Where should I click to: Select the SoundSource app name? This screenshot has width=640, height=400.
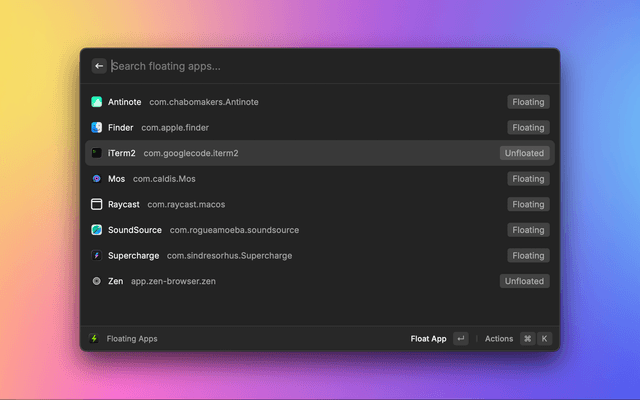[x=135, y=230]
